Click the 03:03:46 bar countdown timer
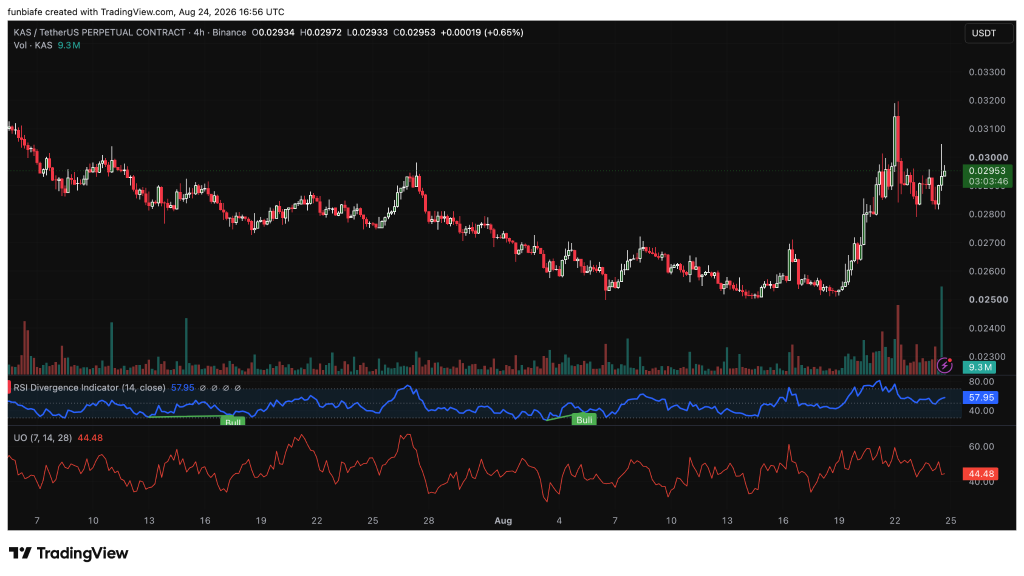This screenshot has width=1024, height=576. point(987,182)
